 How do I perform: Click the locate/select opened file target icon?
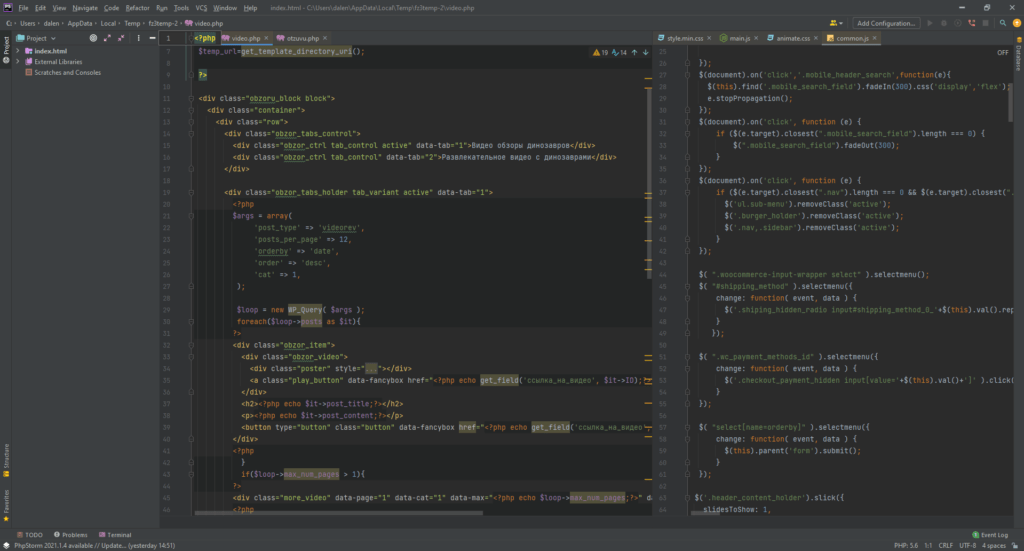pos(92,38)
